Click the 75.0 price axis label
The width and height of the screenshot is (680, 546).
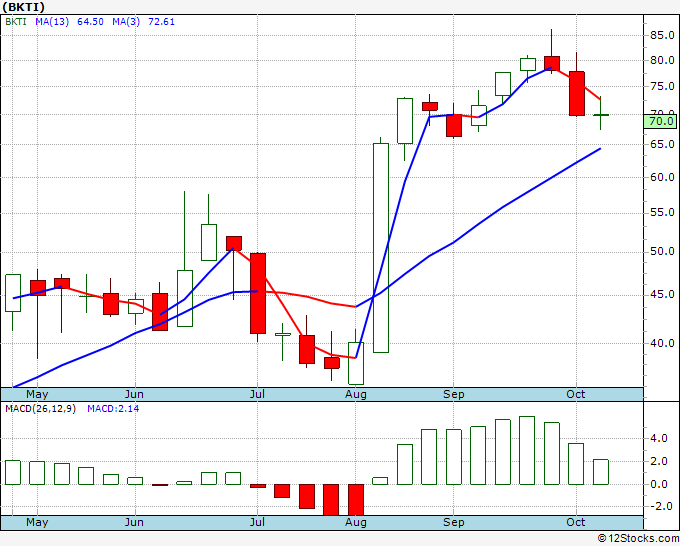point(662,86)
